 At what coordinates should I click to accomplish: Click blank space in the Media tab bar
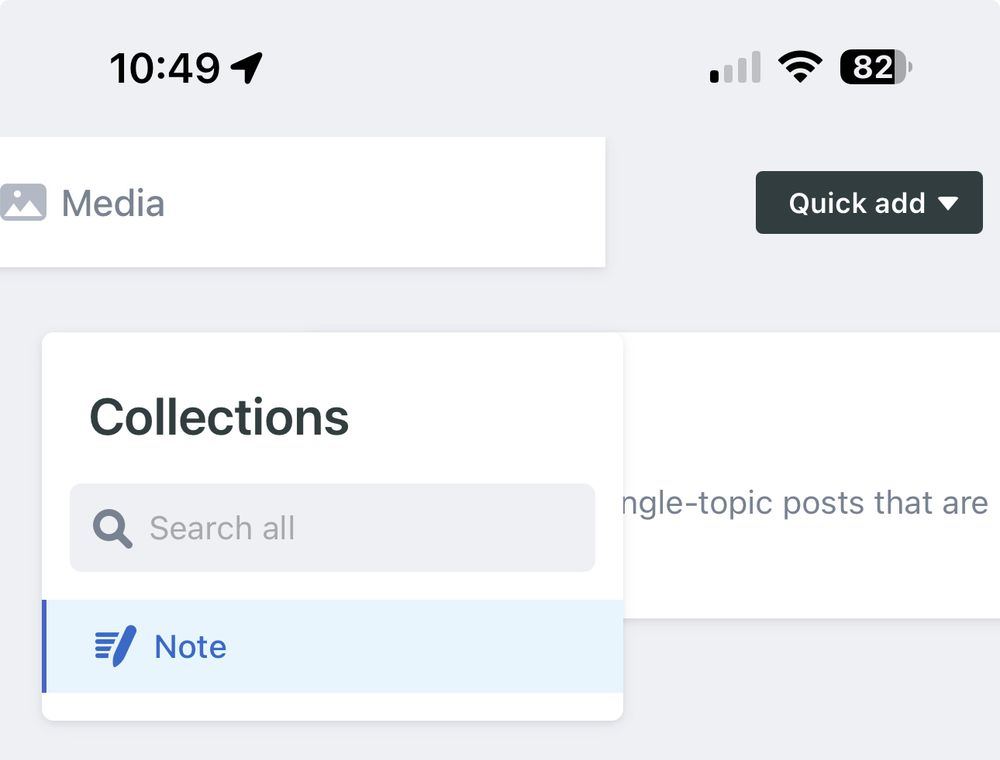[383, 202]
